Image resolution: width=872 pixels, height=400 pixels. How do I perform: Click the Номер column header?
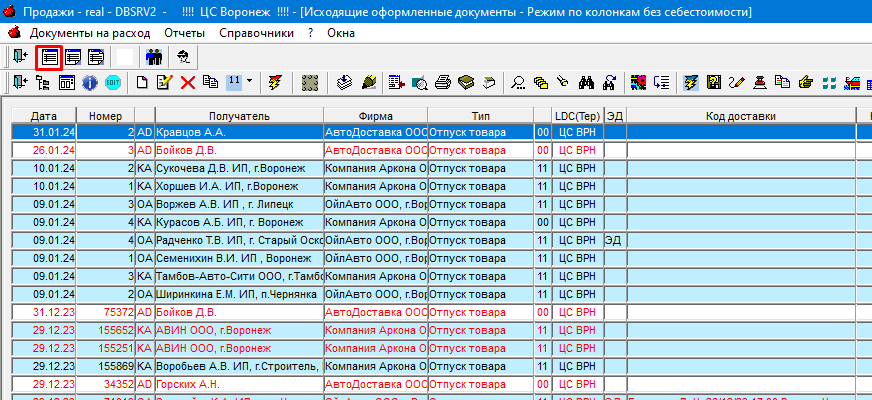click(105, 116)
